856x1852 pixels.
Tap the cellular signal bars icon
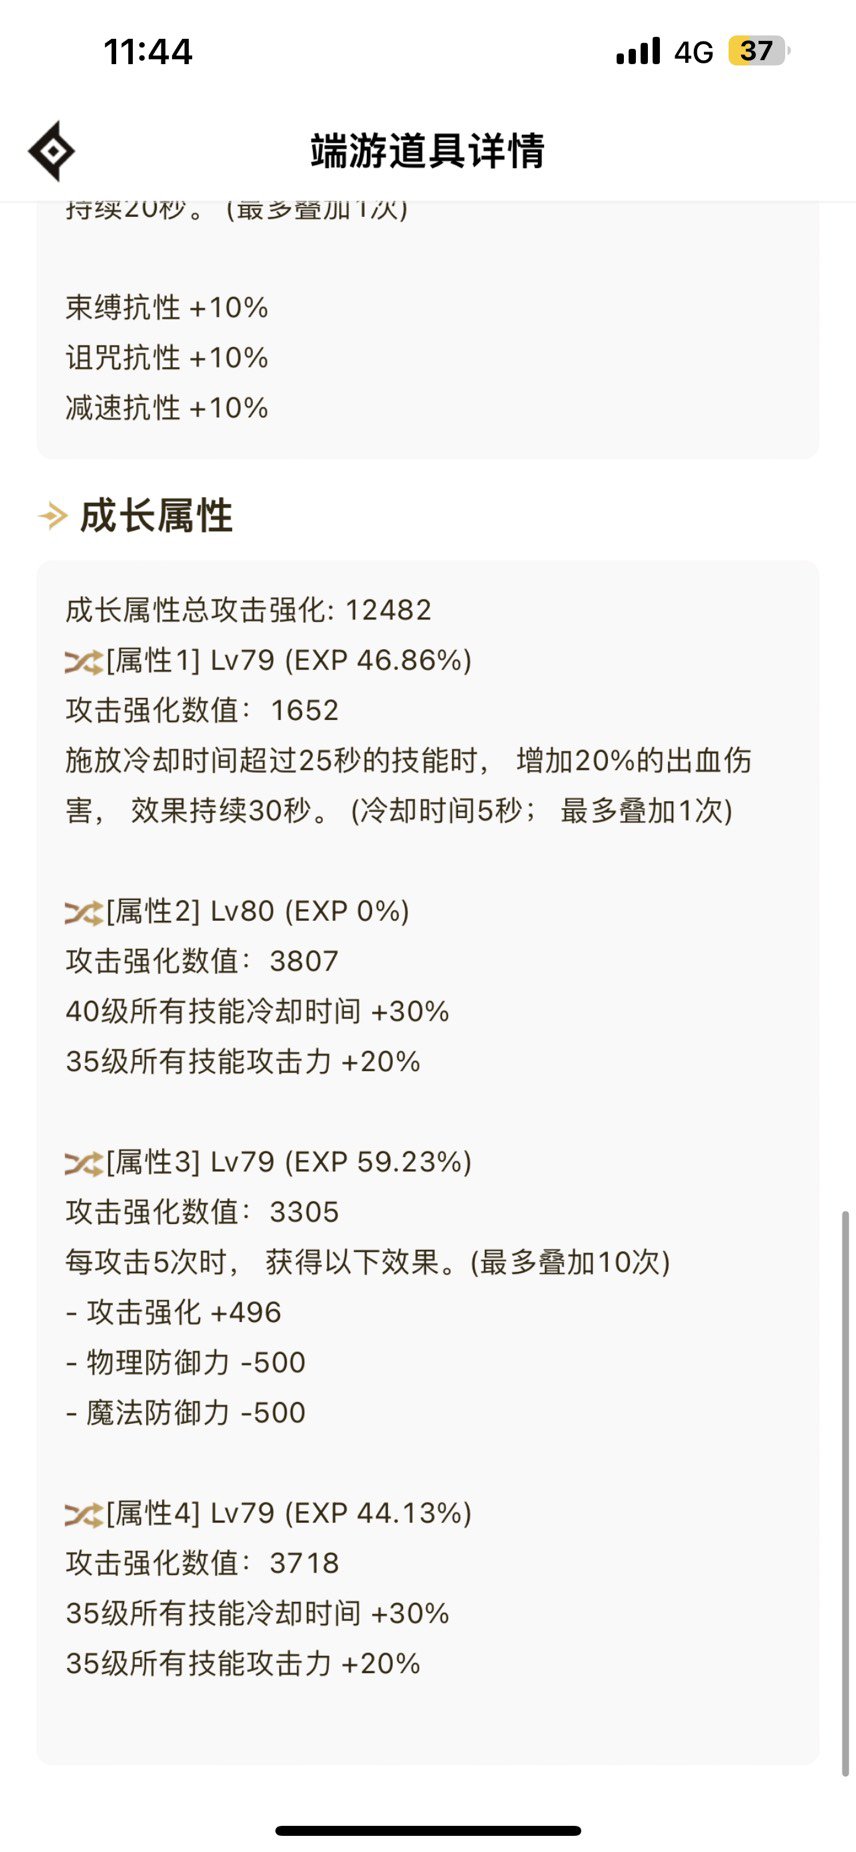[x=638, y=51]
